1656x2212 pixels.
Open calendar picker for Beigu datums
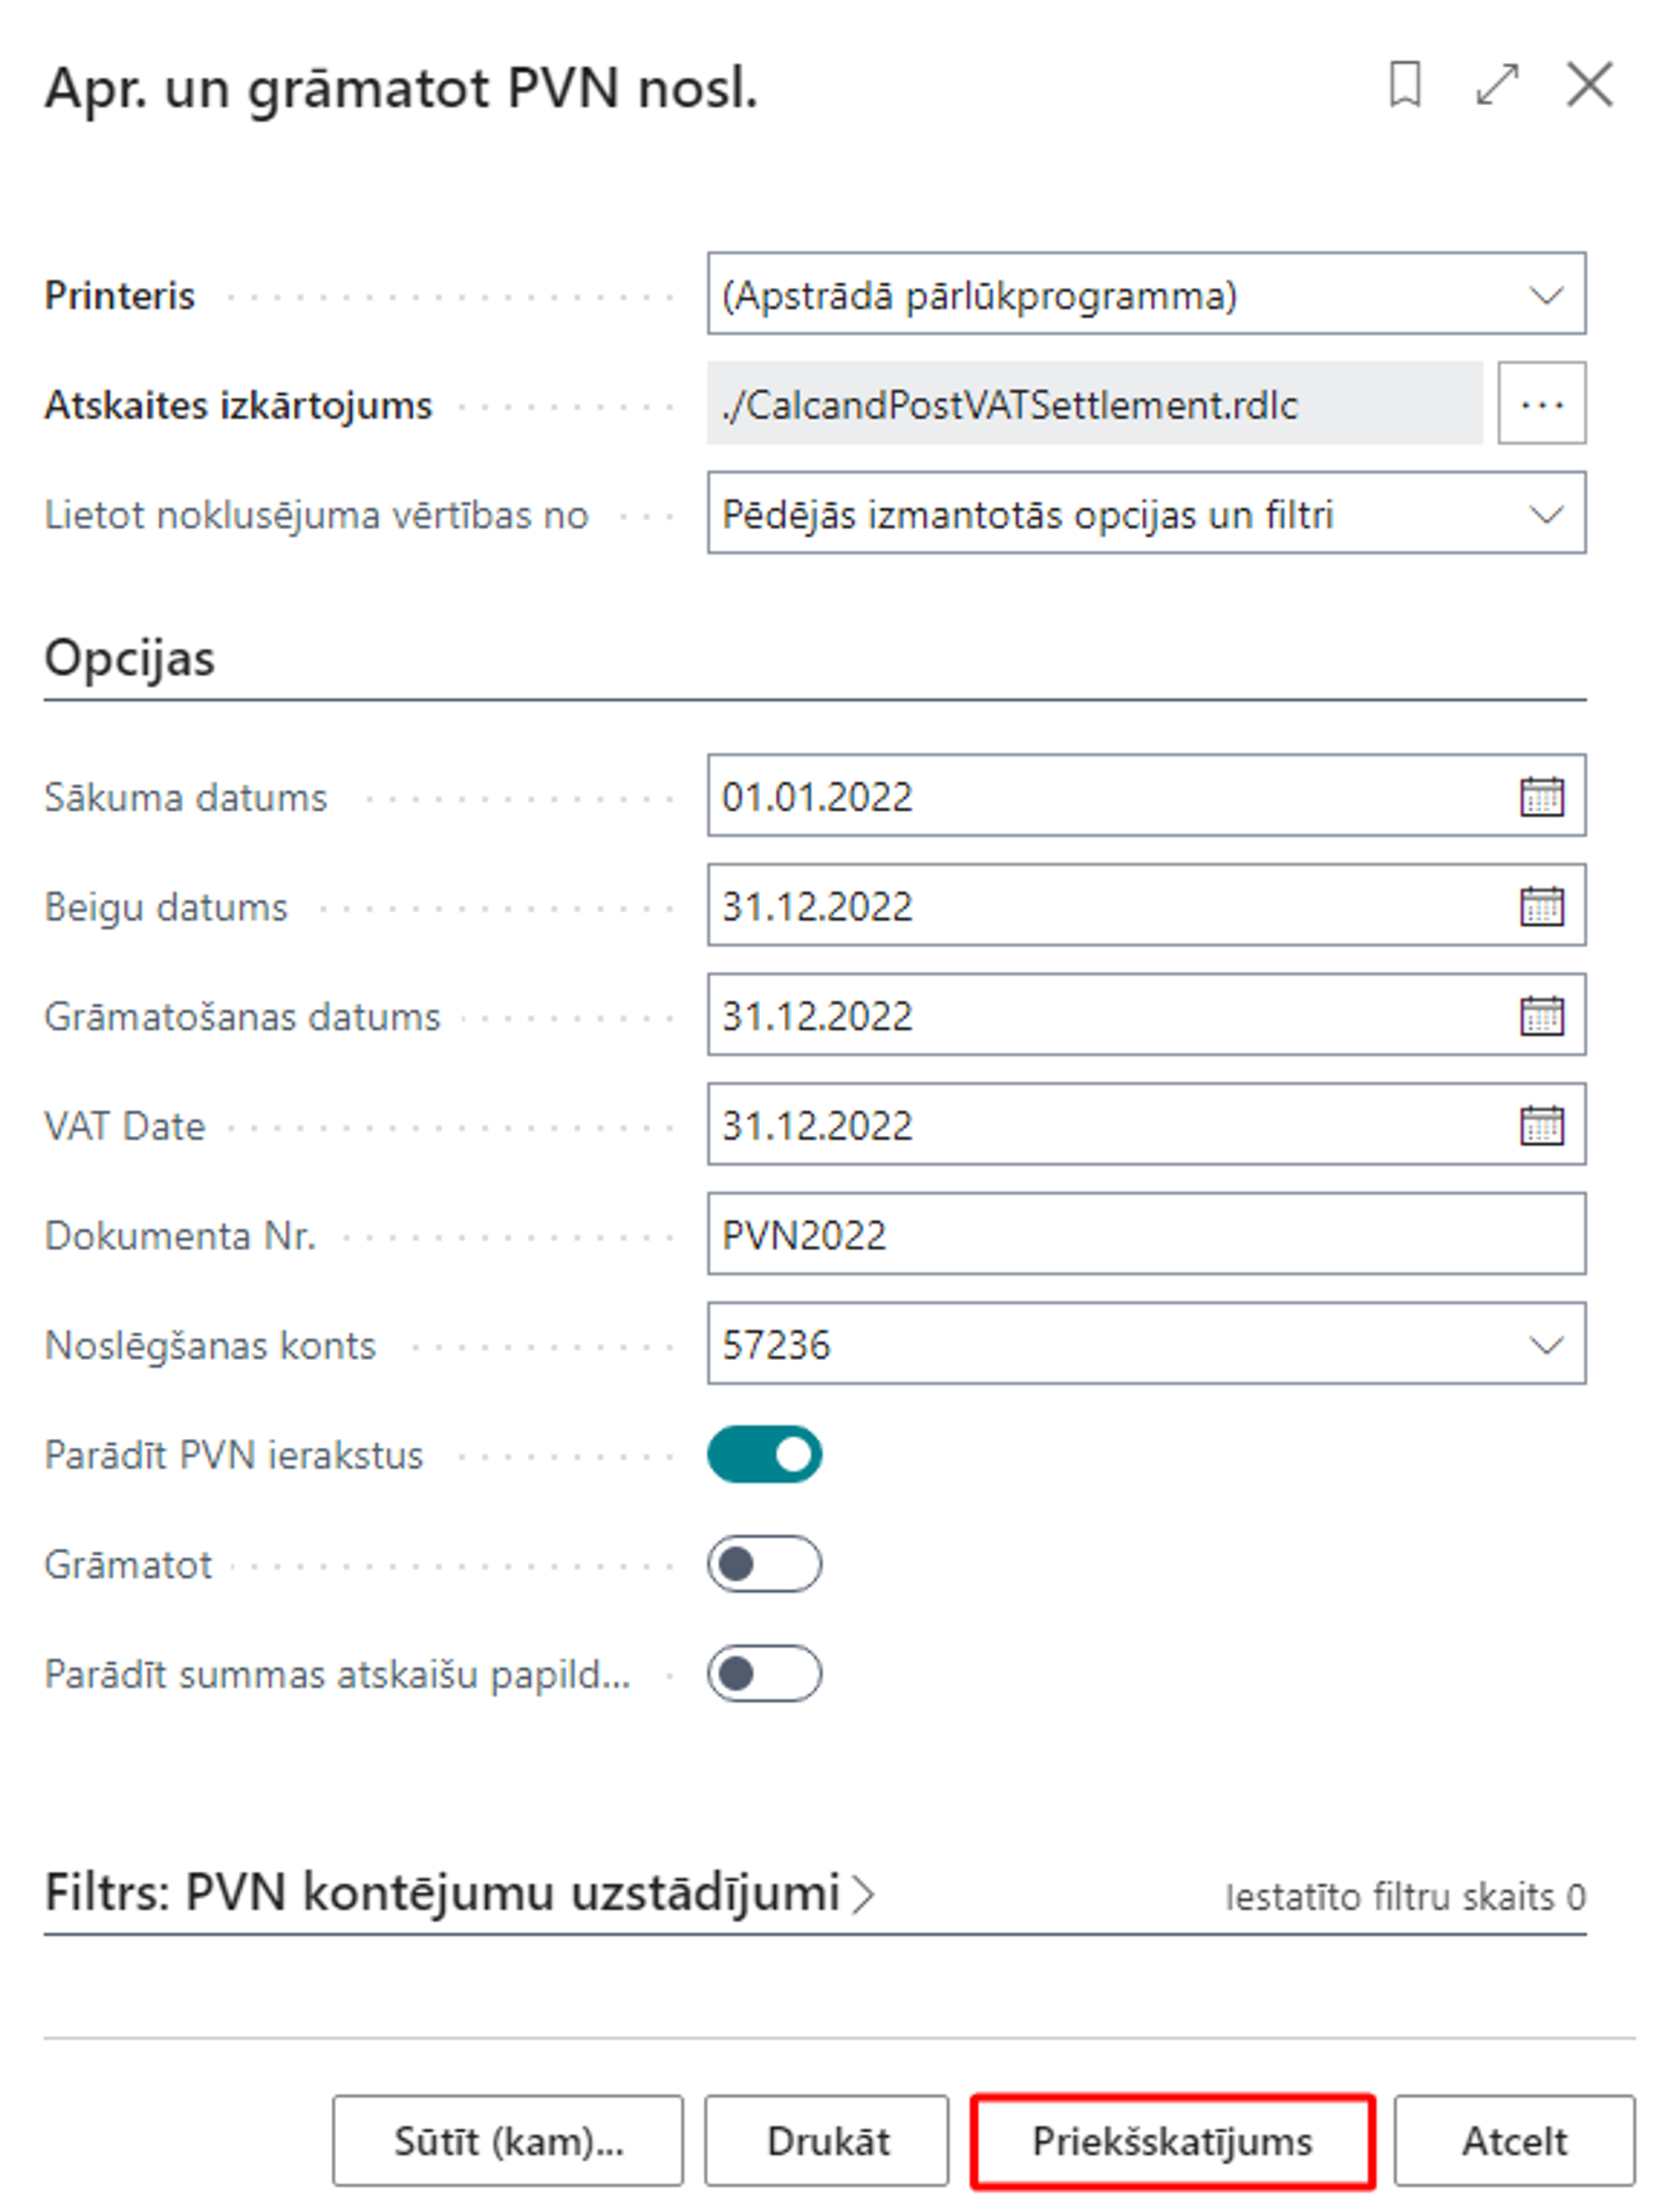tap(1541, 907)
